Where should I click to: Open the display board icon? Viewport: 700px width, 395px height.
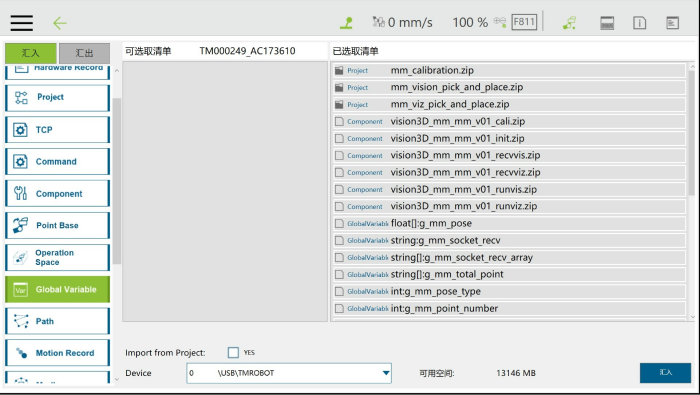(607, 23)
